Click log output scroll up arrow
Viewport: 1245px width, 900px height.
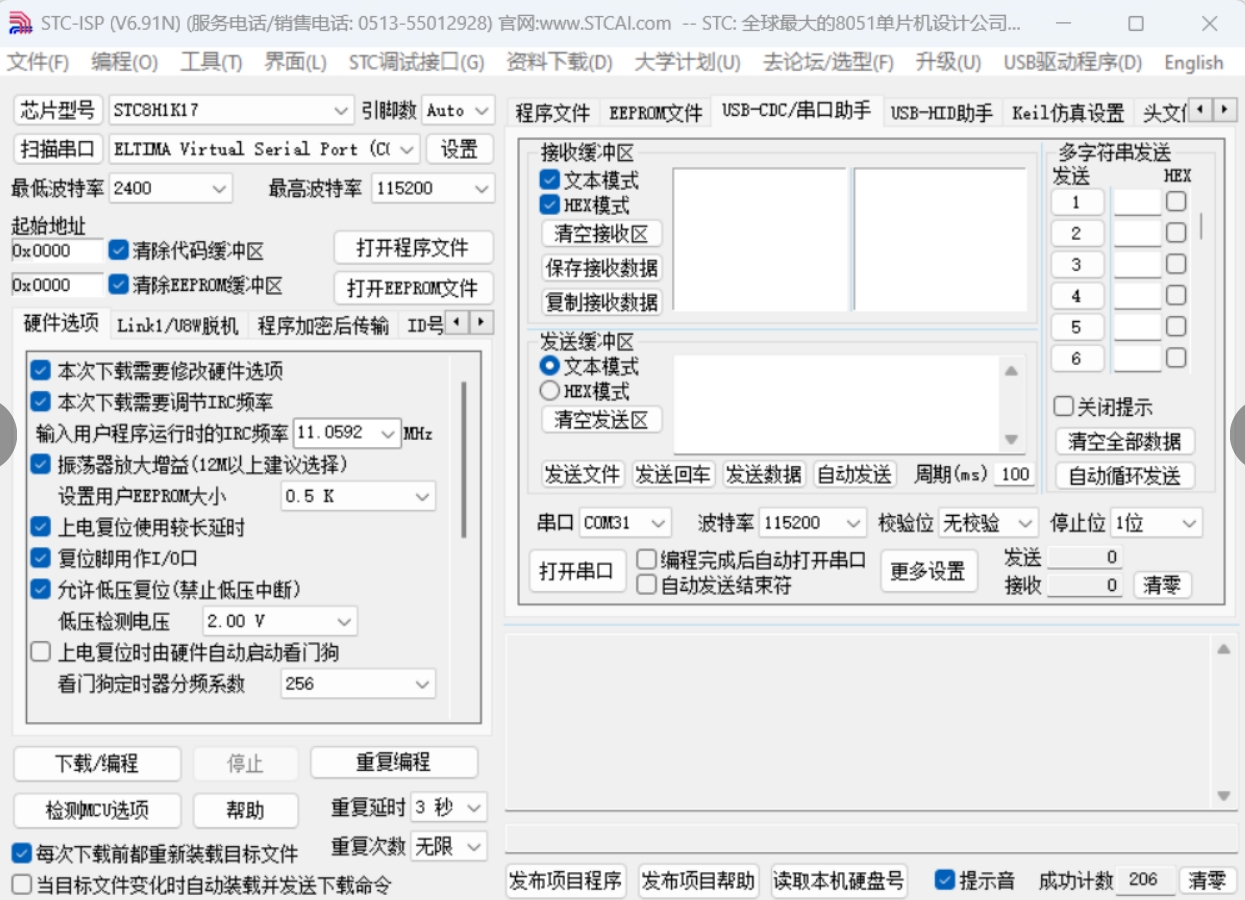[x=1223, y=650]
